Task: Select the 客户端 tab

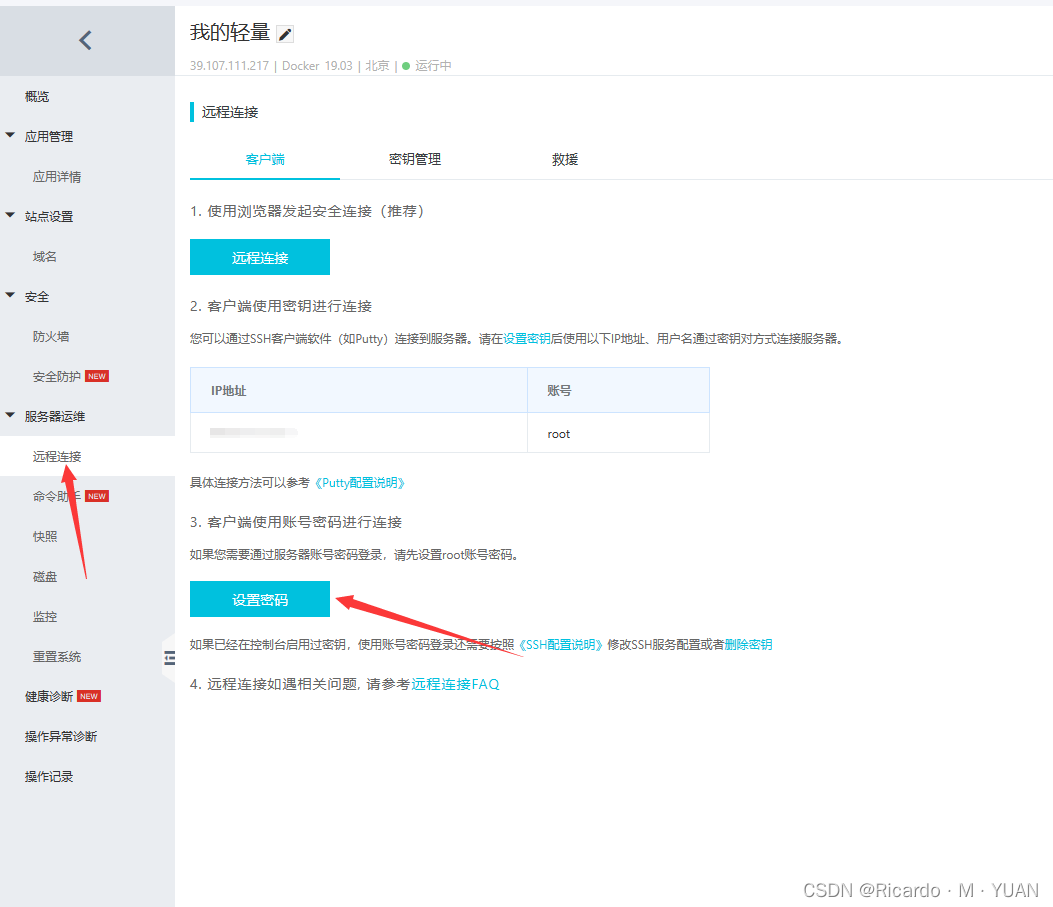Action: [x=265, y=158]
